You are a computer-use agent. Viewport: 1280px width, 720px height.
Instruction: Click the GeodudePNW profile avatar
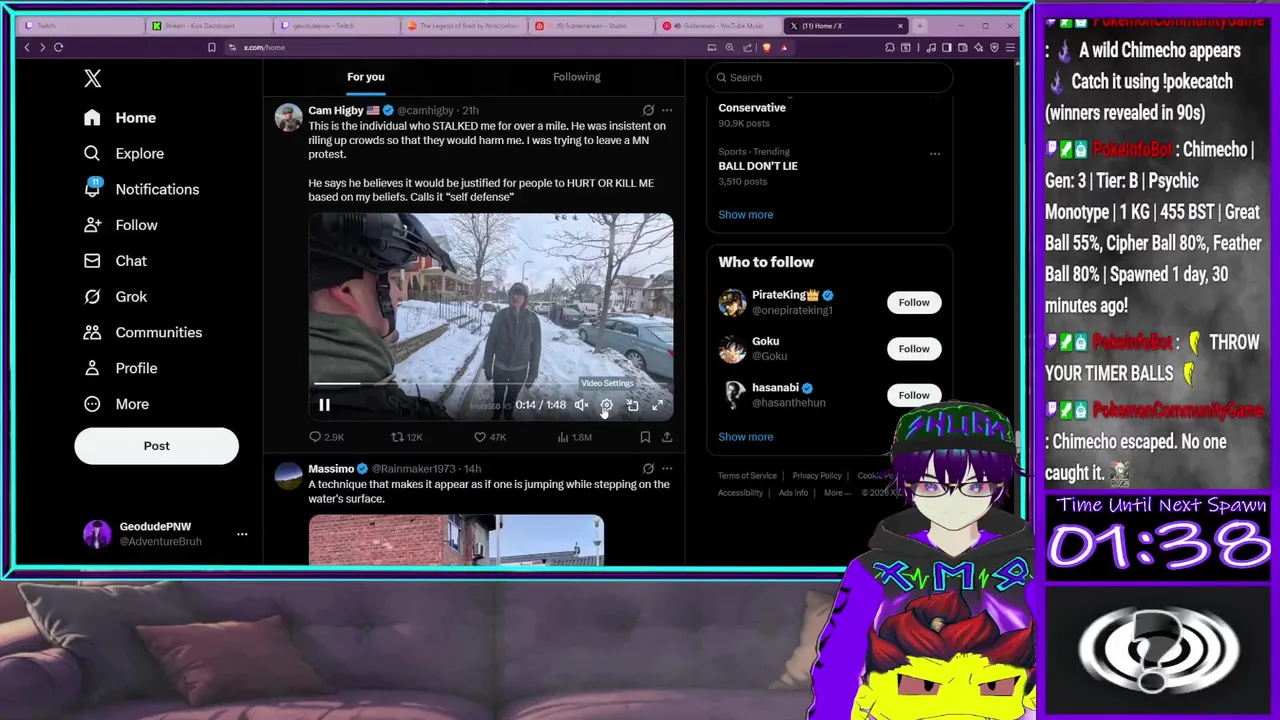click(97, 534)
